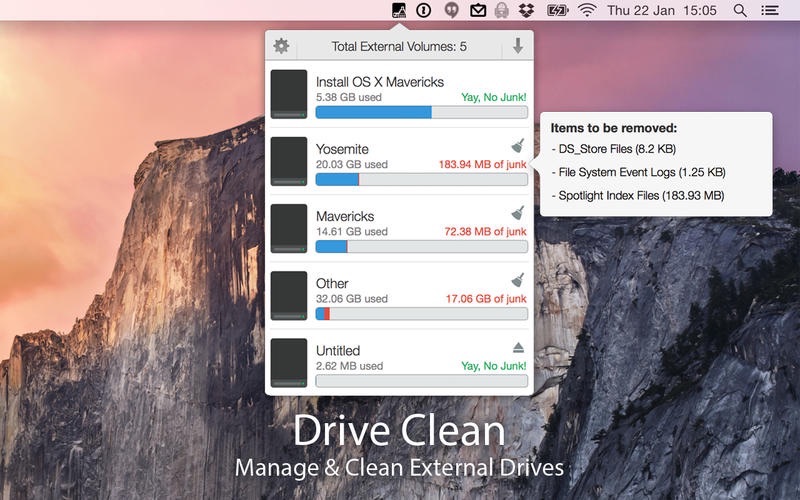Select 'Install OS X Mavericks' volume name
Screen dimensions: 800x500
[380, 82]
